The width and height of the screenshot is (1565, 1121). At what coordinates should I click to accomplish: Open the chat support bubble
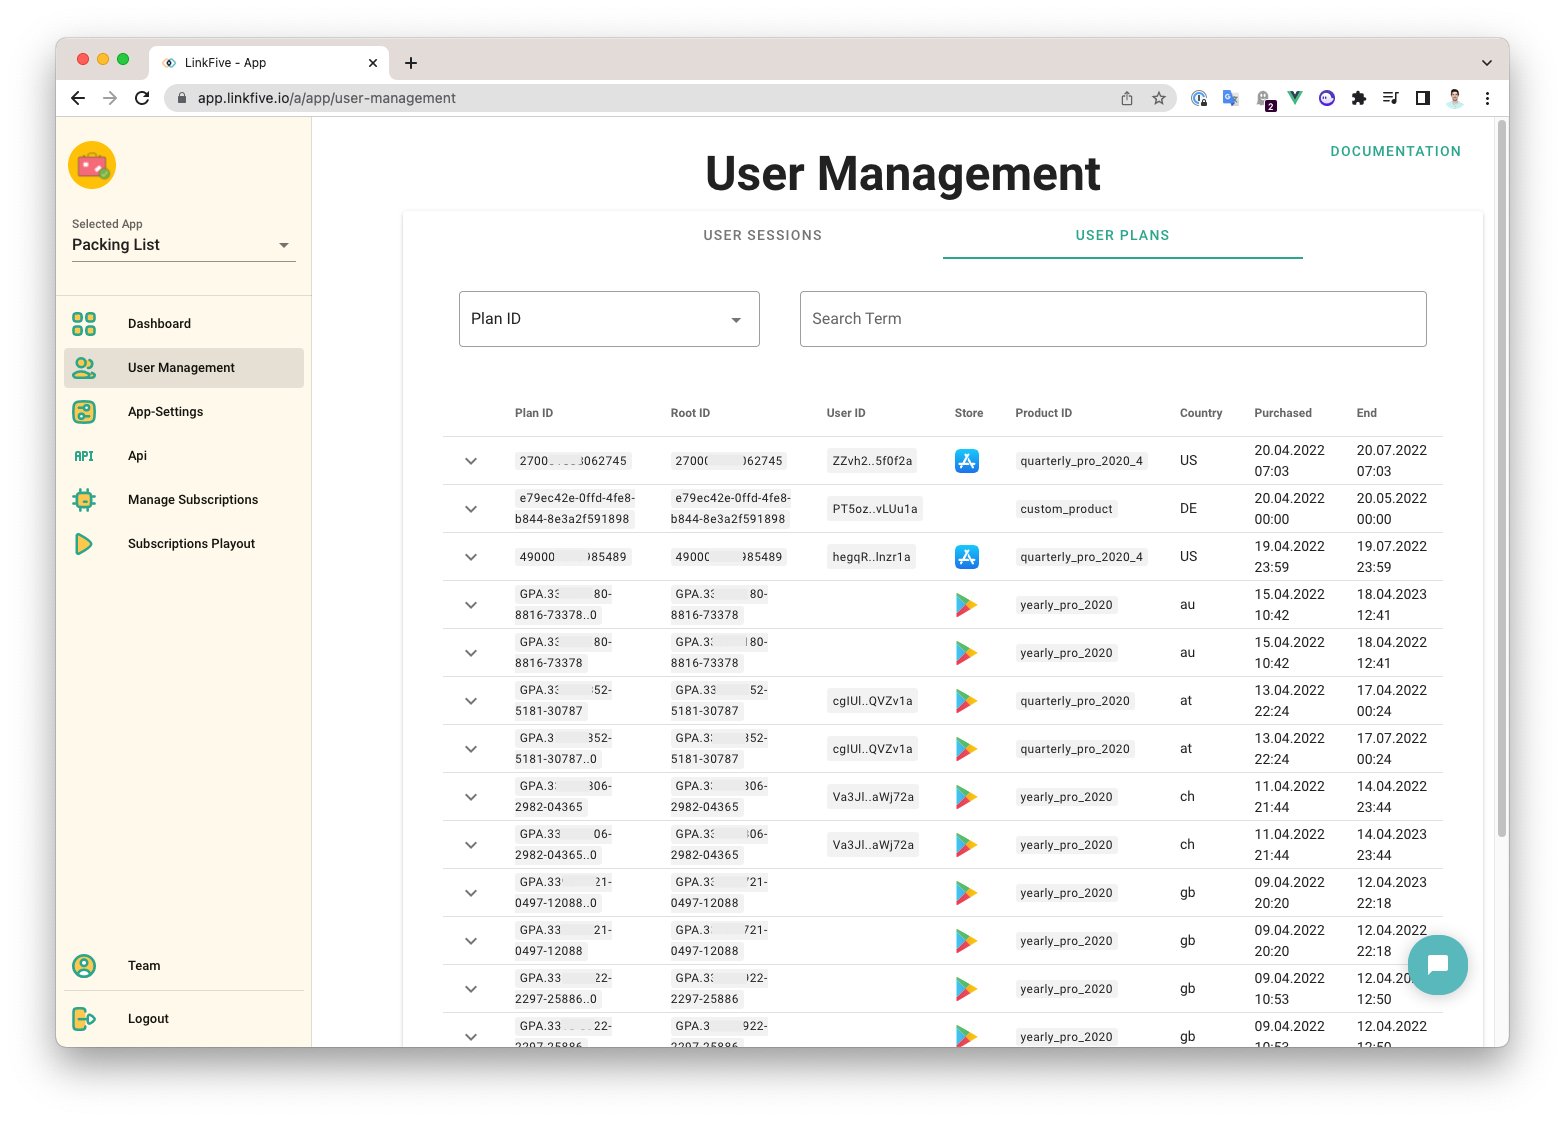coord(1438,965)
